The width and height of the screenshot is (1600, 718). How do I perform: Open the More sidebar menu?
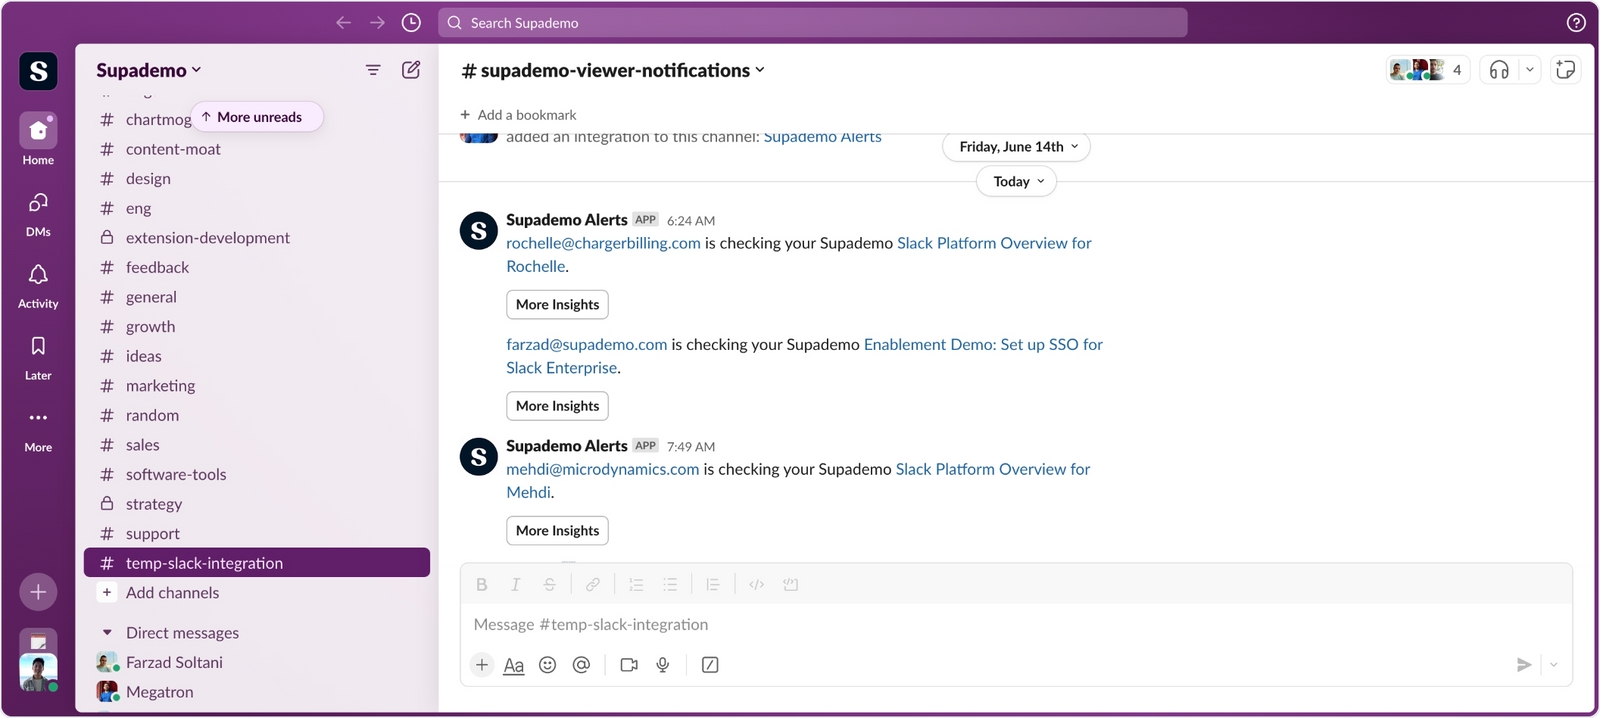click(38, 429)
